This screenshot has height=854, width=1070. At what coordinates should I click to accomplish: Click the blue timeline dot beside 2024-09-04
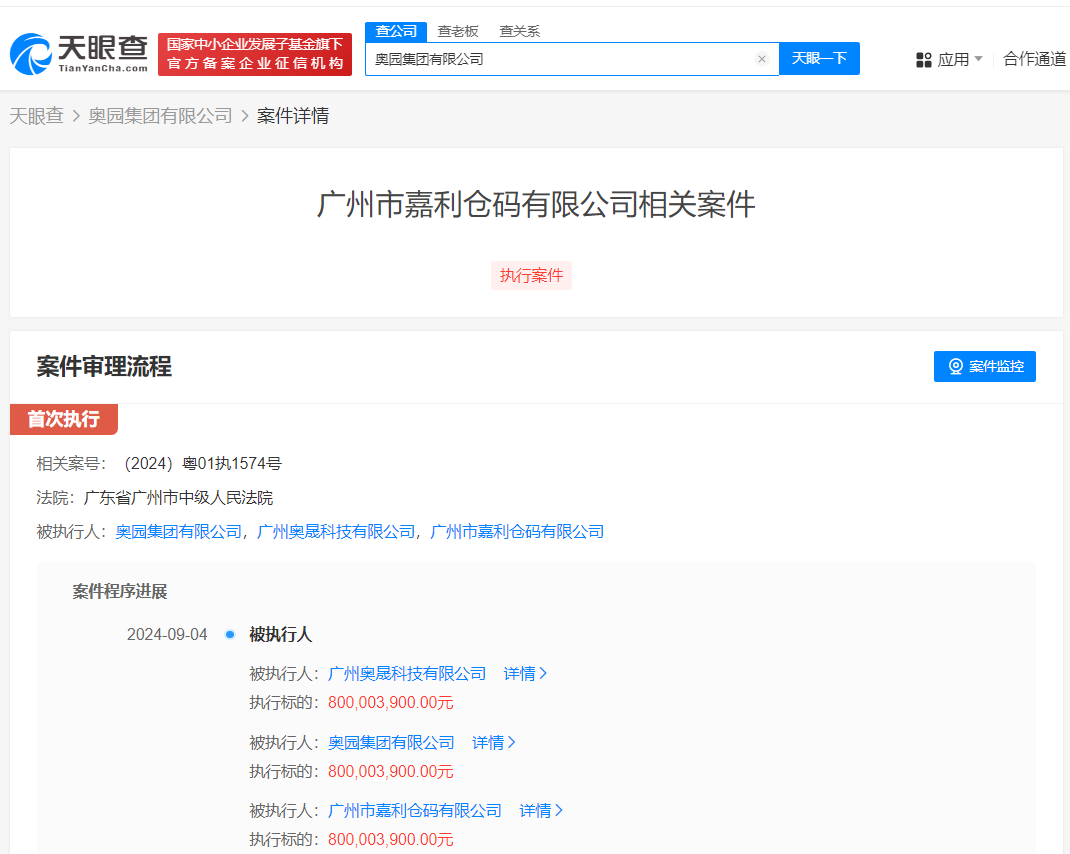230,634
